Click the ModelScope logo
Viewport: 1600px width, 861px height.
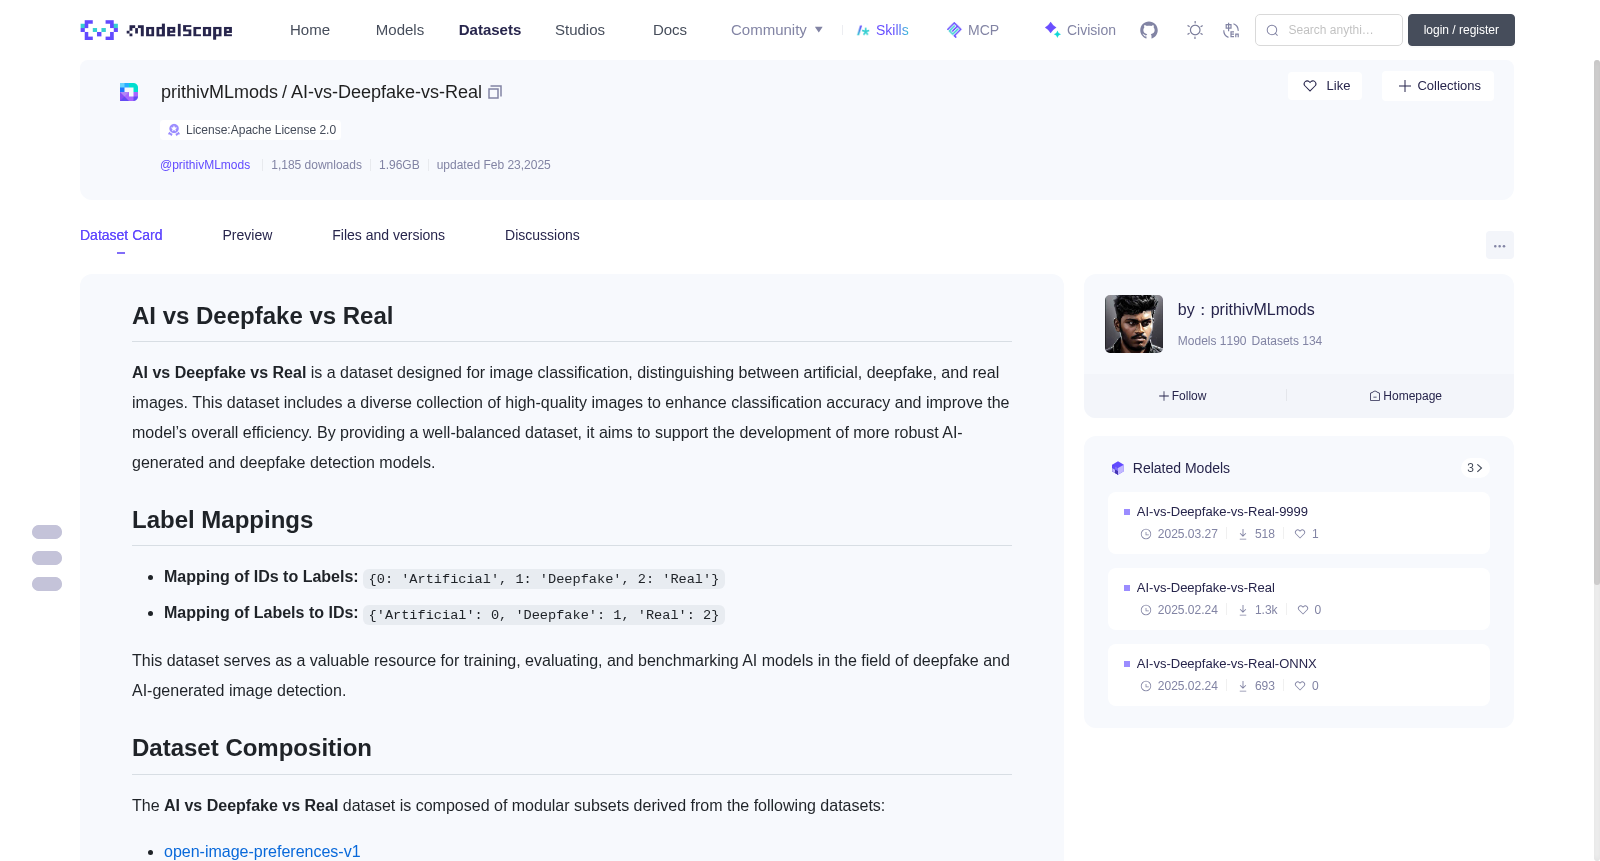coord(156,30)
